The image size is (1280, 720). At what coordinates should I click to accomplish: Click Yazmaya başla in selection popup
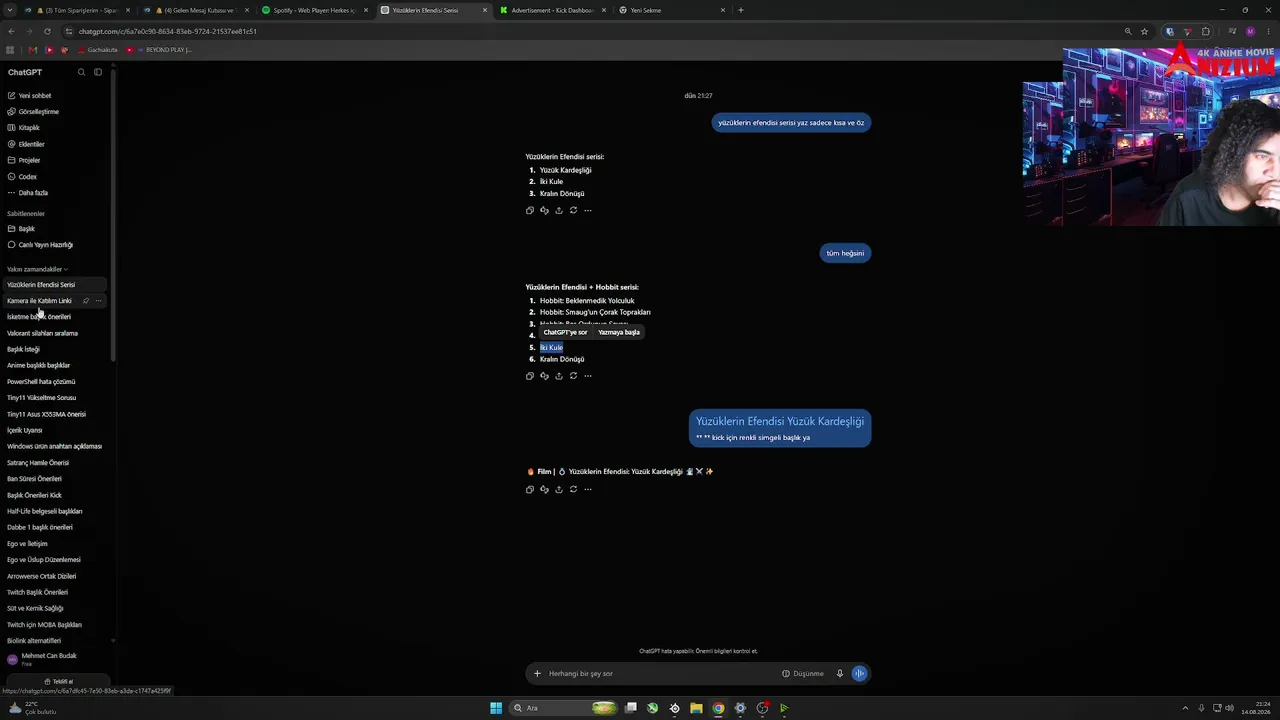click(x=619, y=332)
